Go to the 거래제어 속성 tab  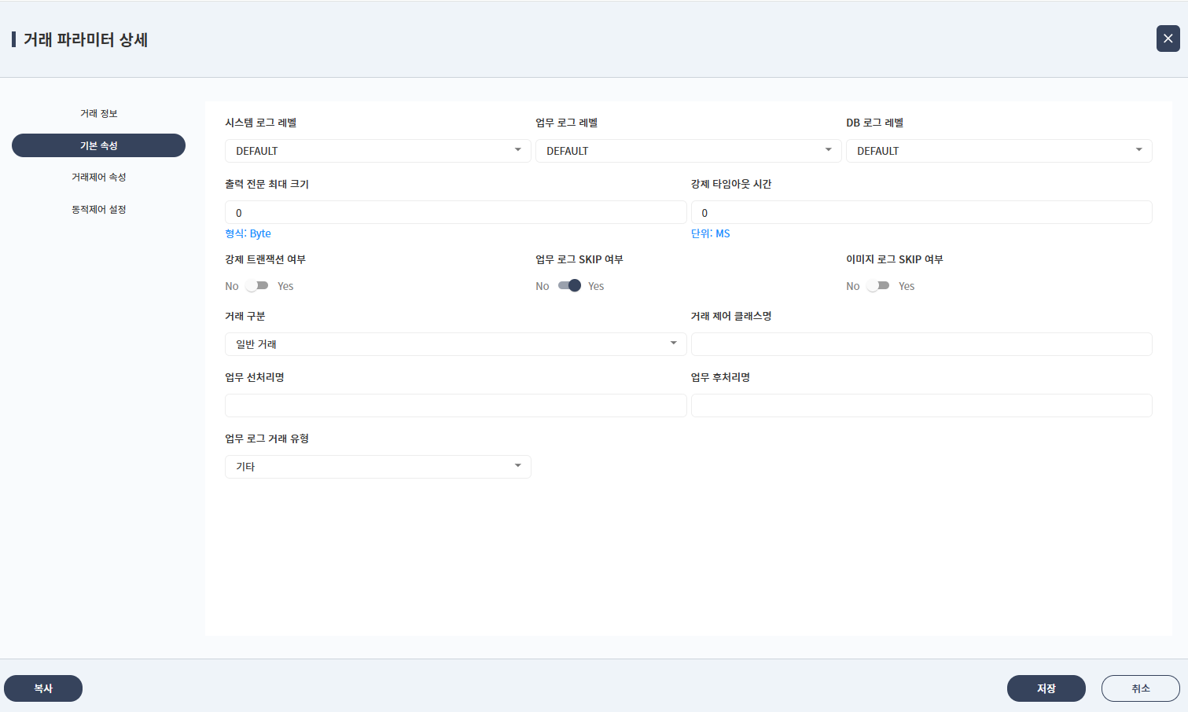pyautogui.click(x=98, y=178)
